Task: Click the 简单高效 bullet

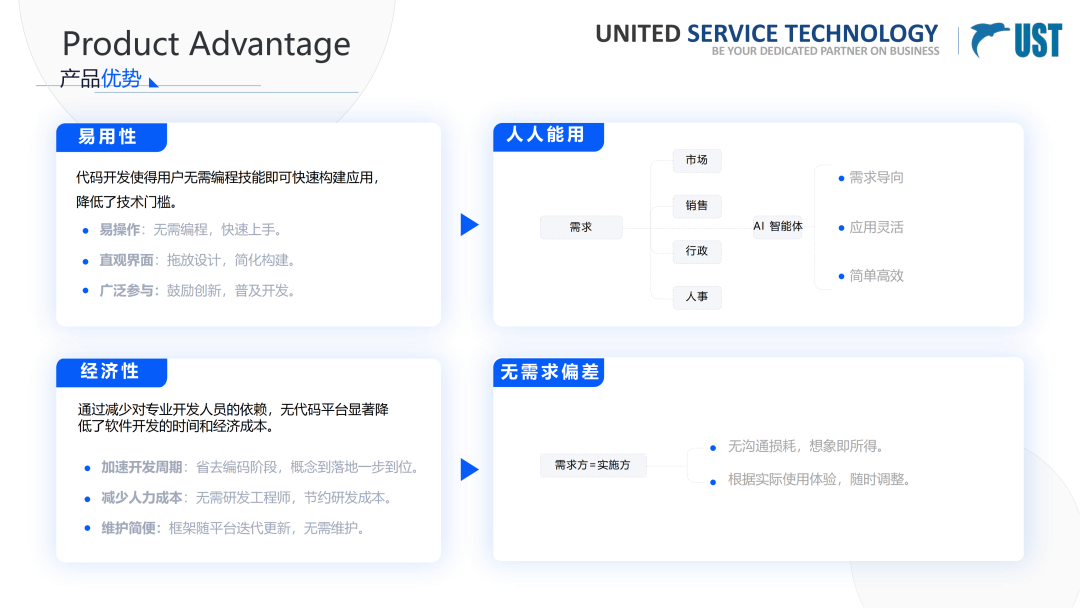Action: coord(871,276)
